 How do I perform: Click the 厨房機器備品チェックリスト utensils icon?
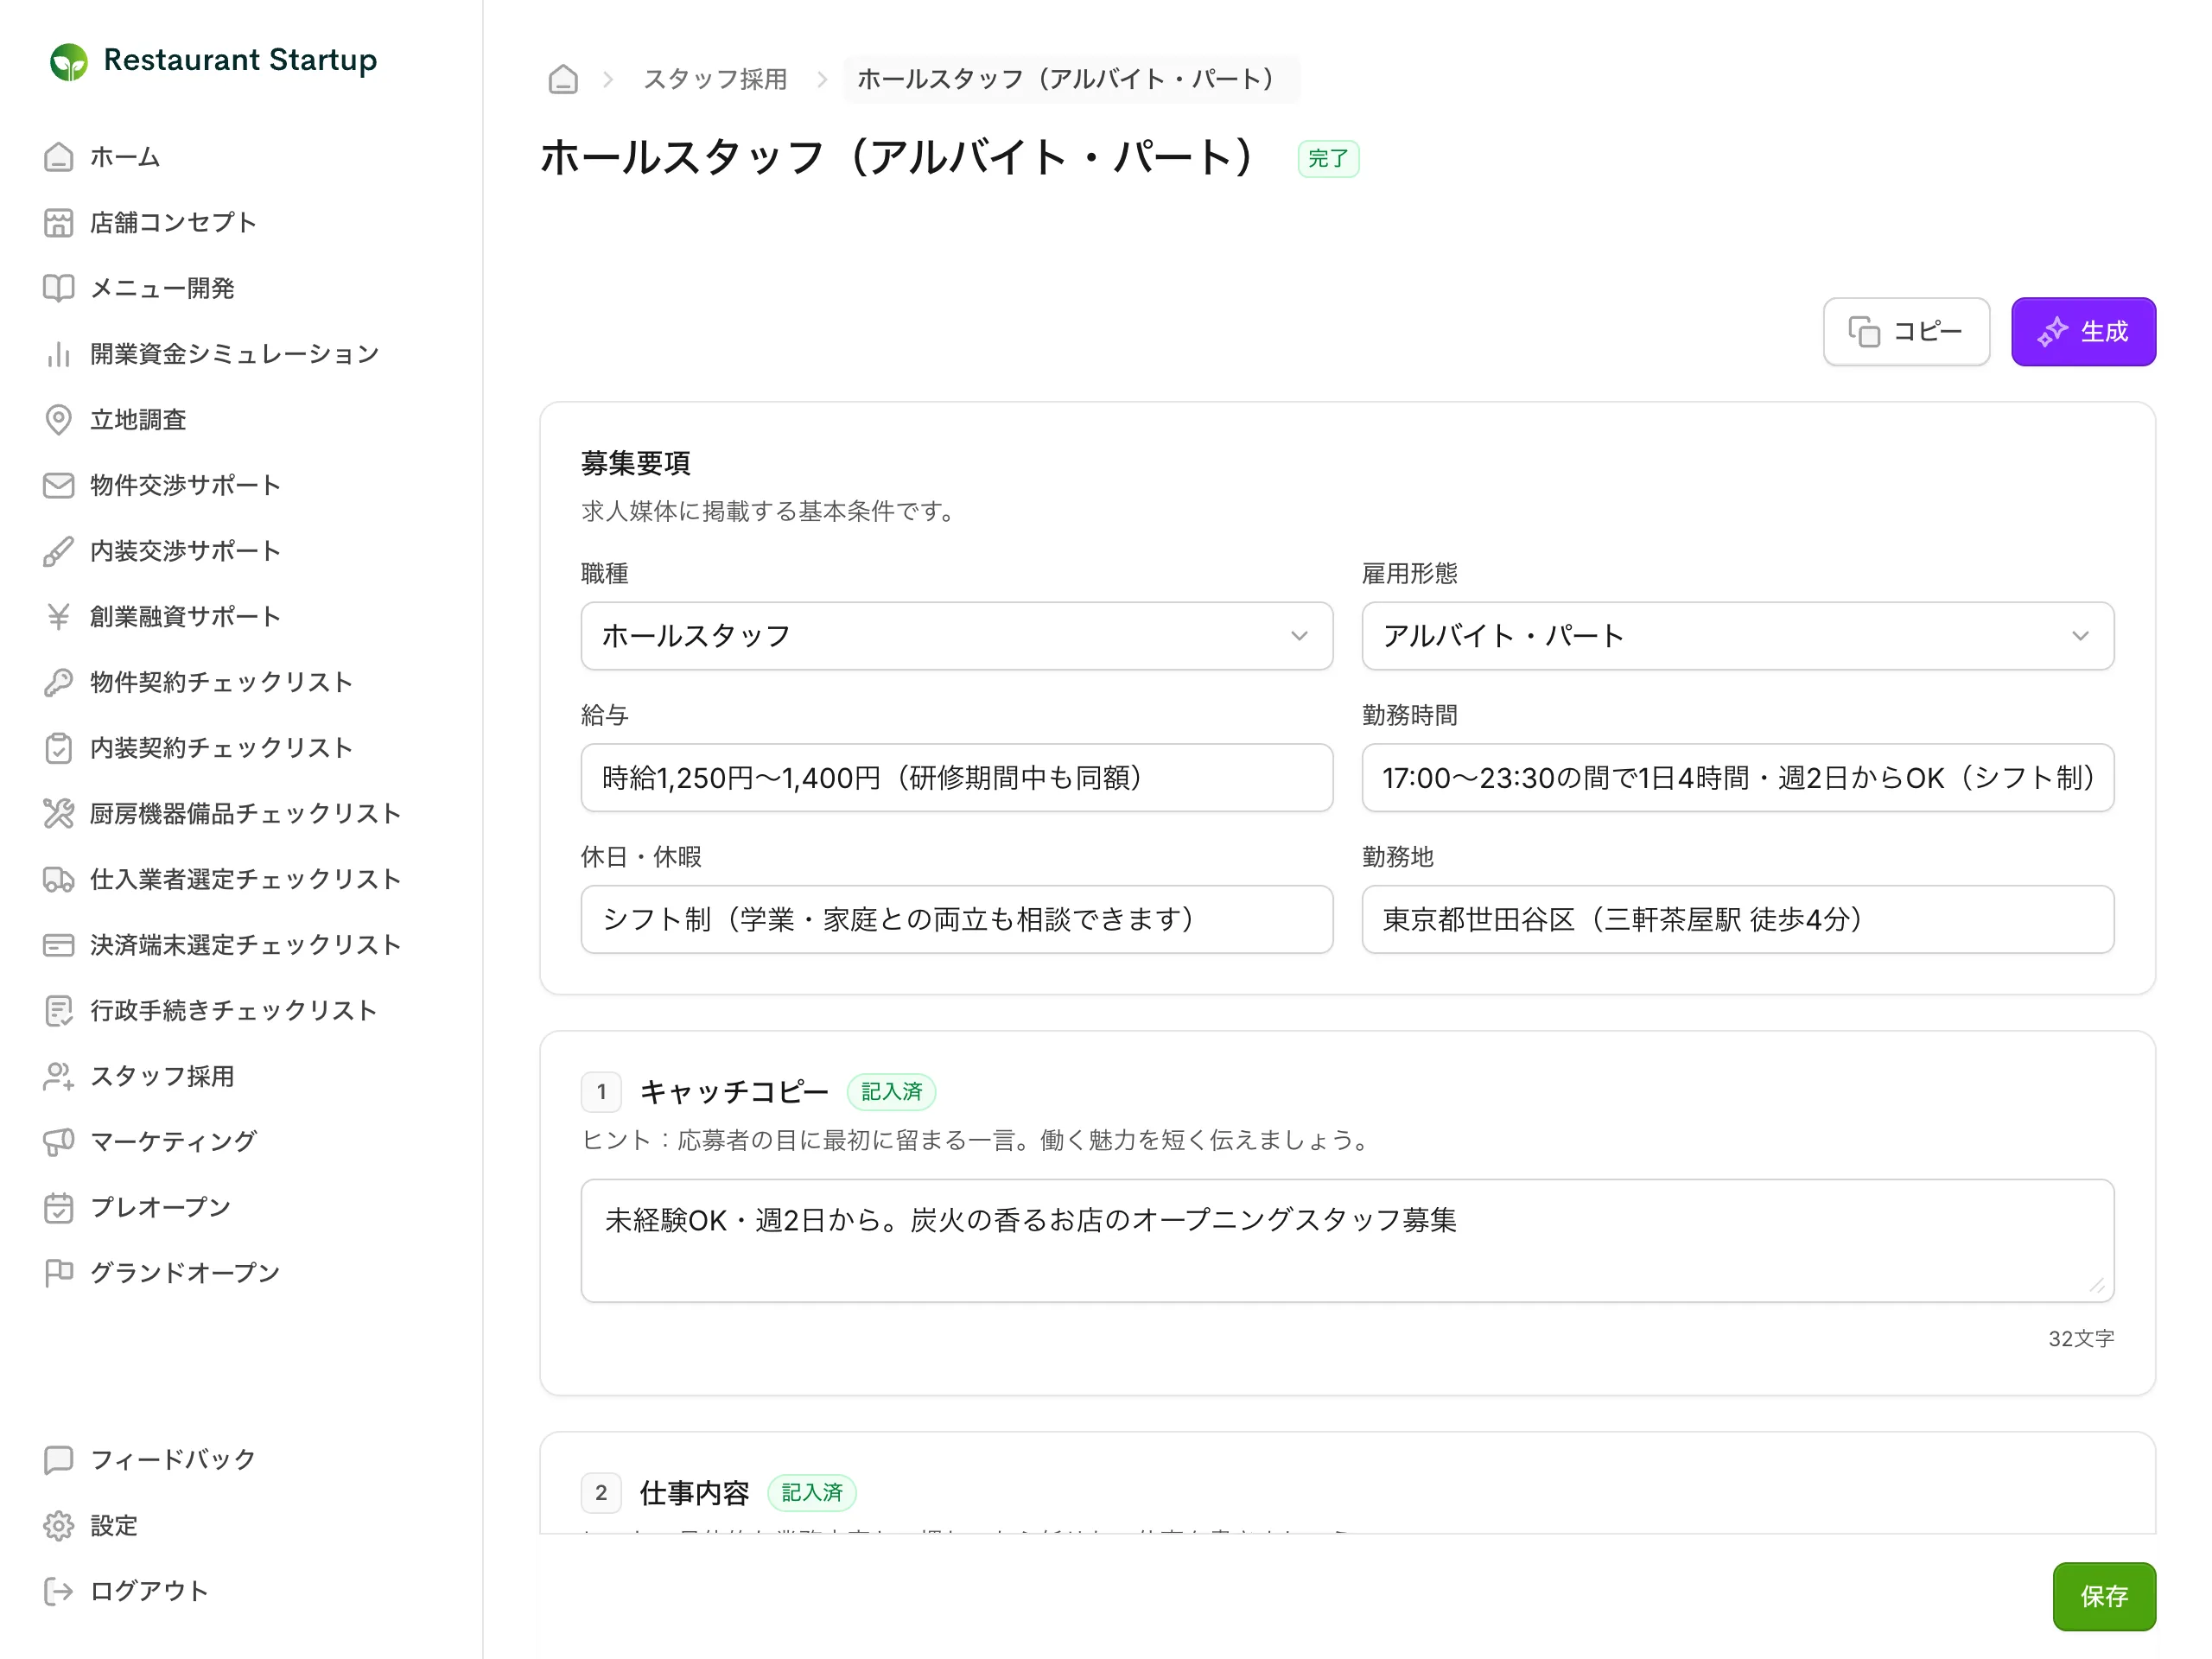tap(58, 814)
